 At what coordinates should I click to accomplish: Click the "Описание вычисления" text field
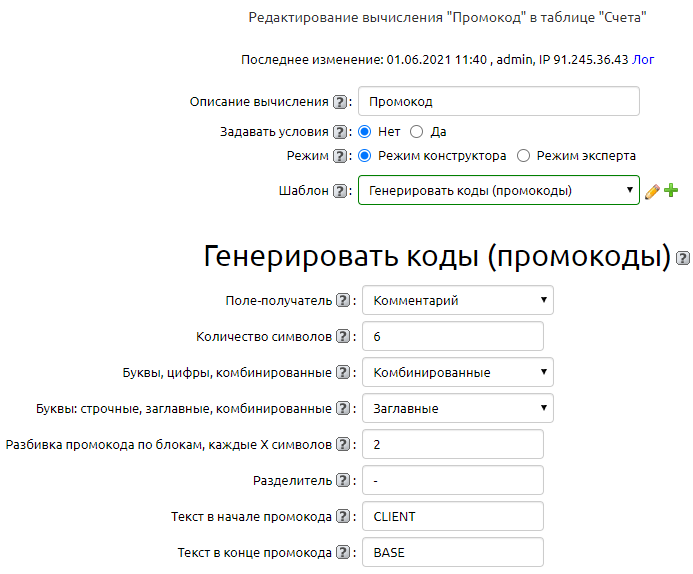pos(498,102)
